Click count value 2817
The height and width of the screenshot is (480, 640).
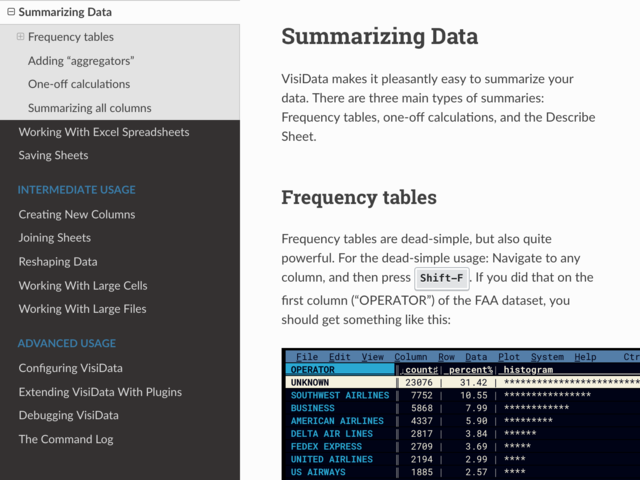[422, 433]
